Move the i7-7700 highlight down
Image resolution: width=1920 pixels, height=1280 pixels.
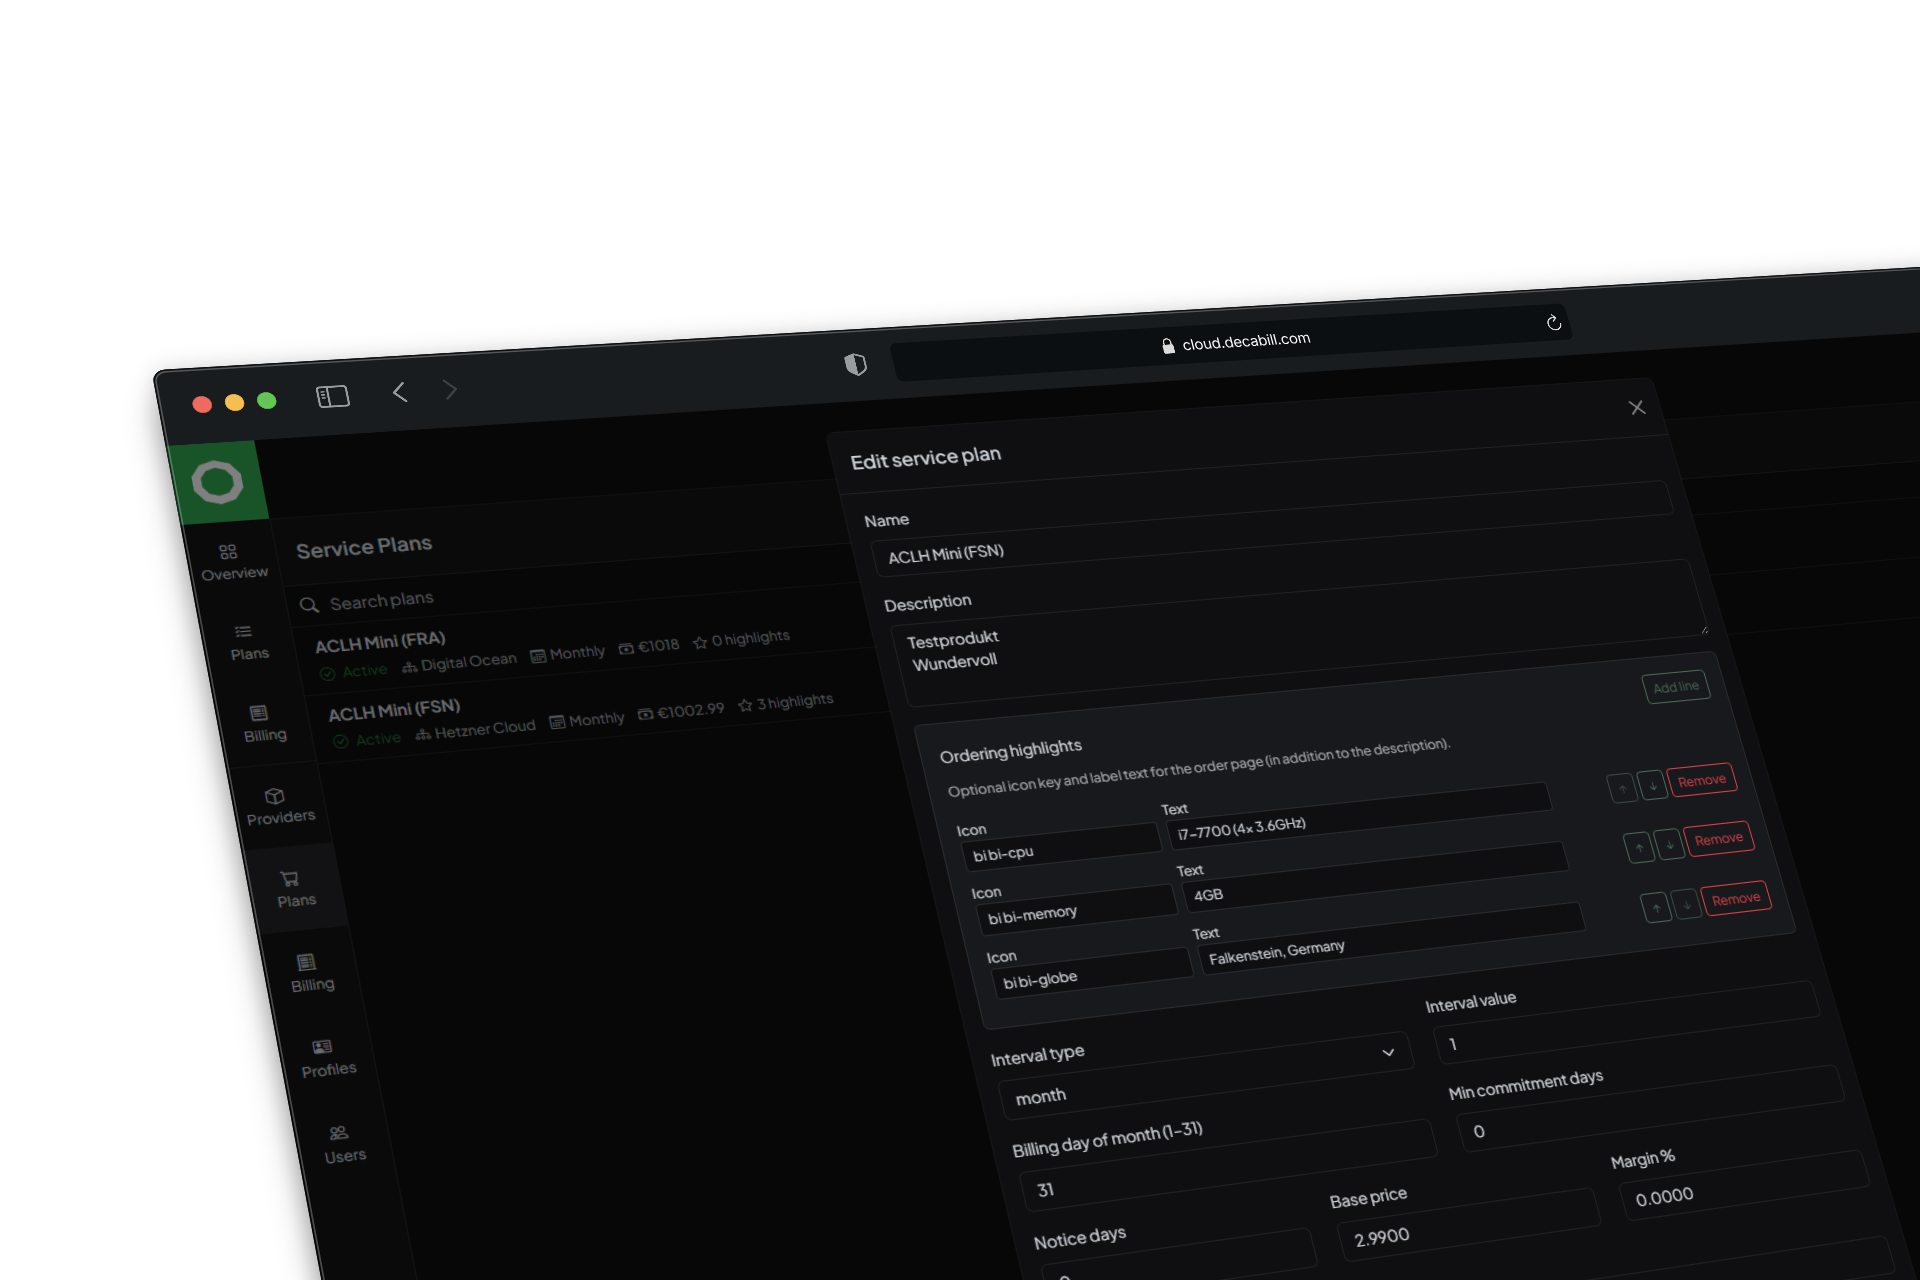1652,784
